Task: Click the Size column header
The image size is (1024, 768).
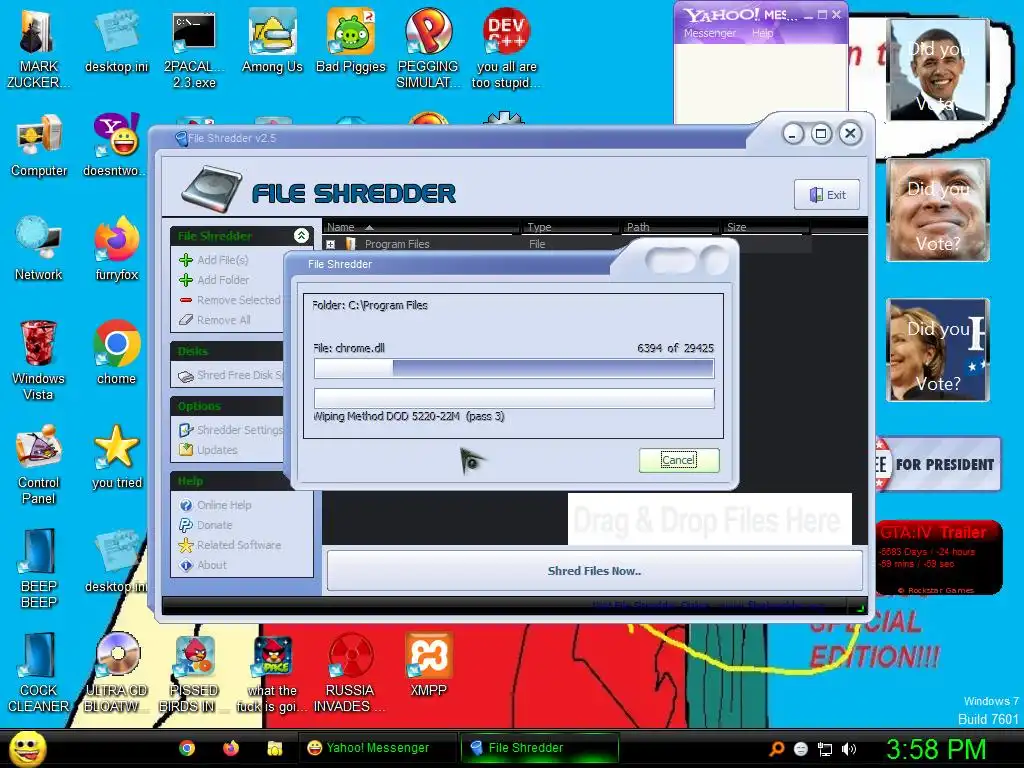Action: point(765,227)
